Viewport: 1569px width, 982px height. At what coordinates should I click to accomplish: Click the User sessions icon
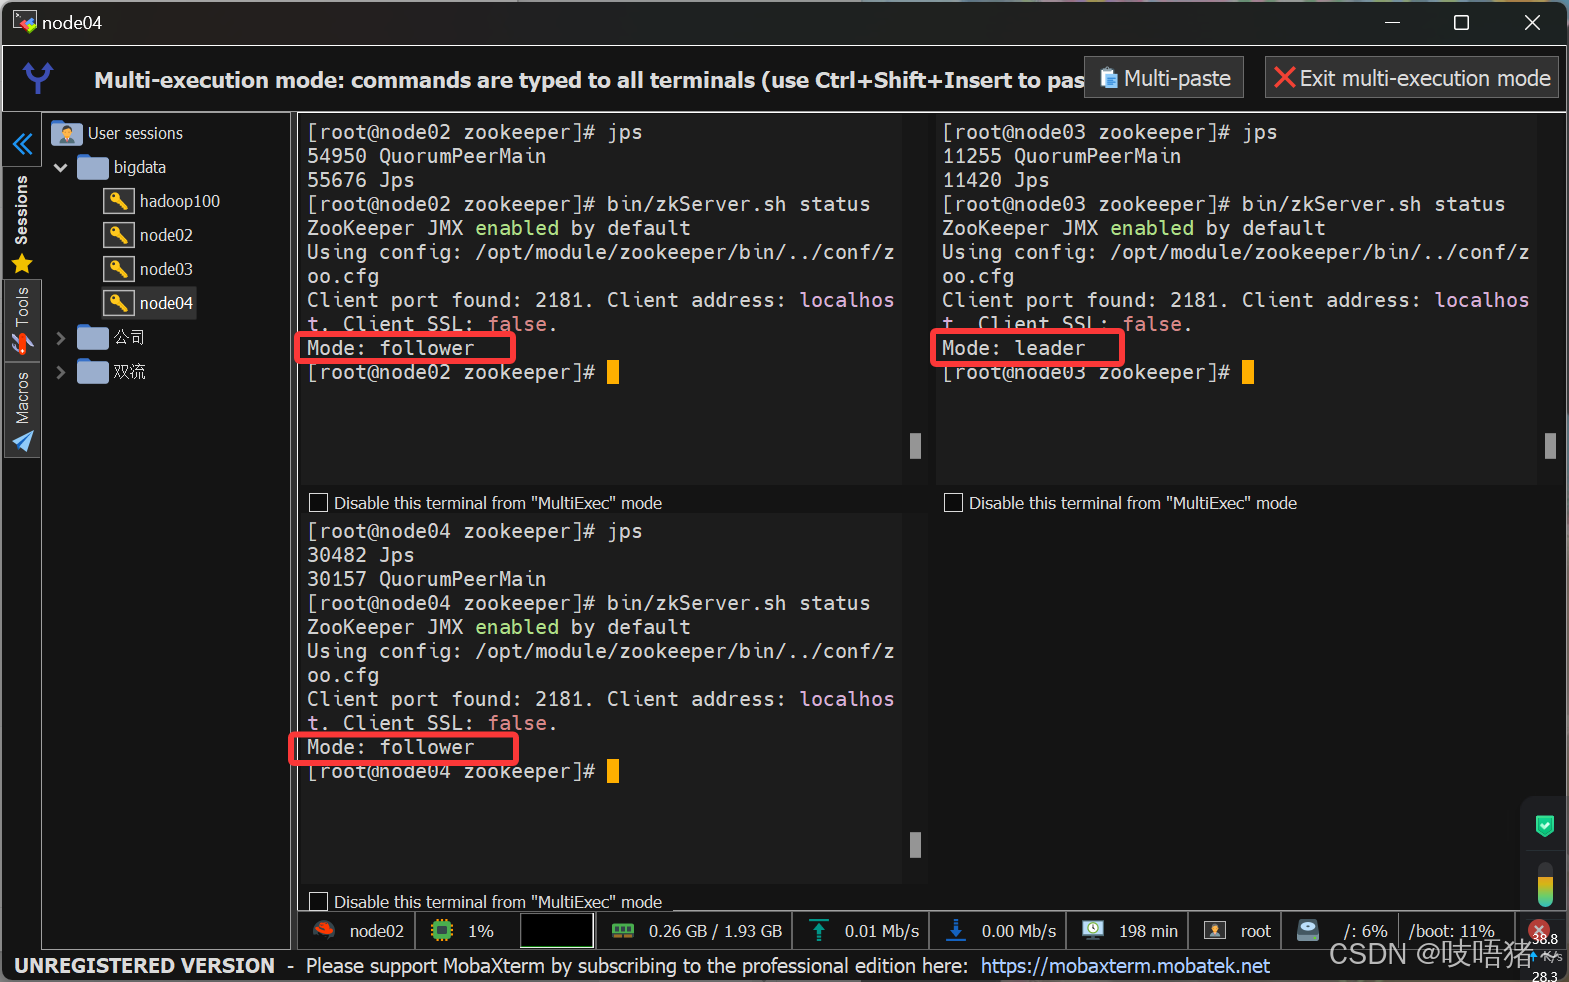pyautogui.click(x=67, y=133)
